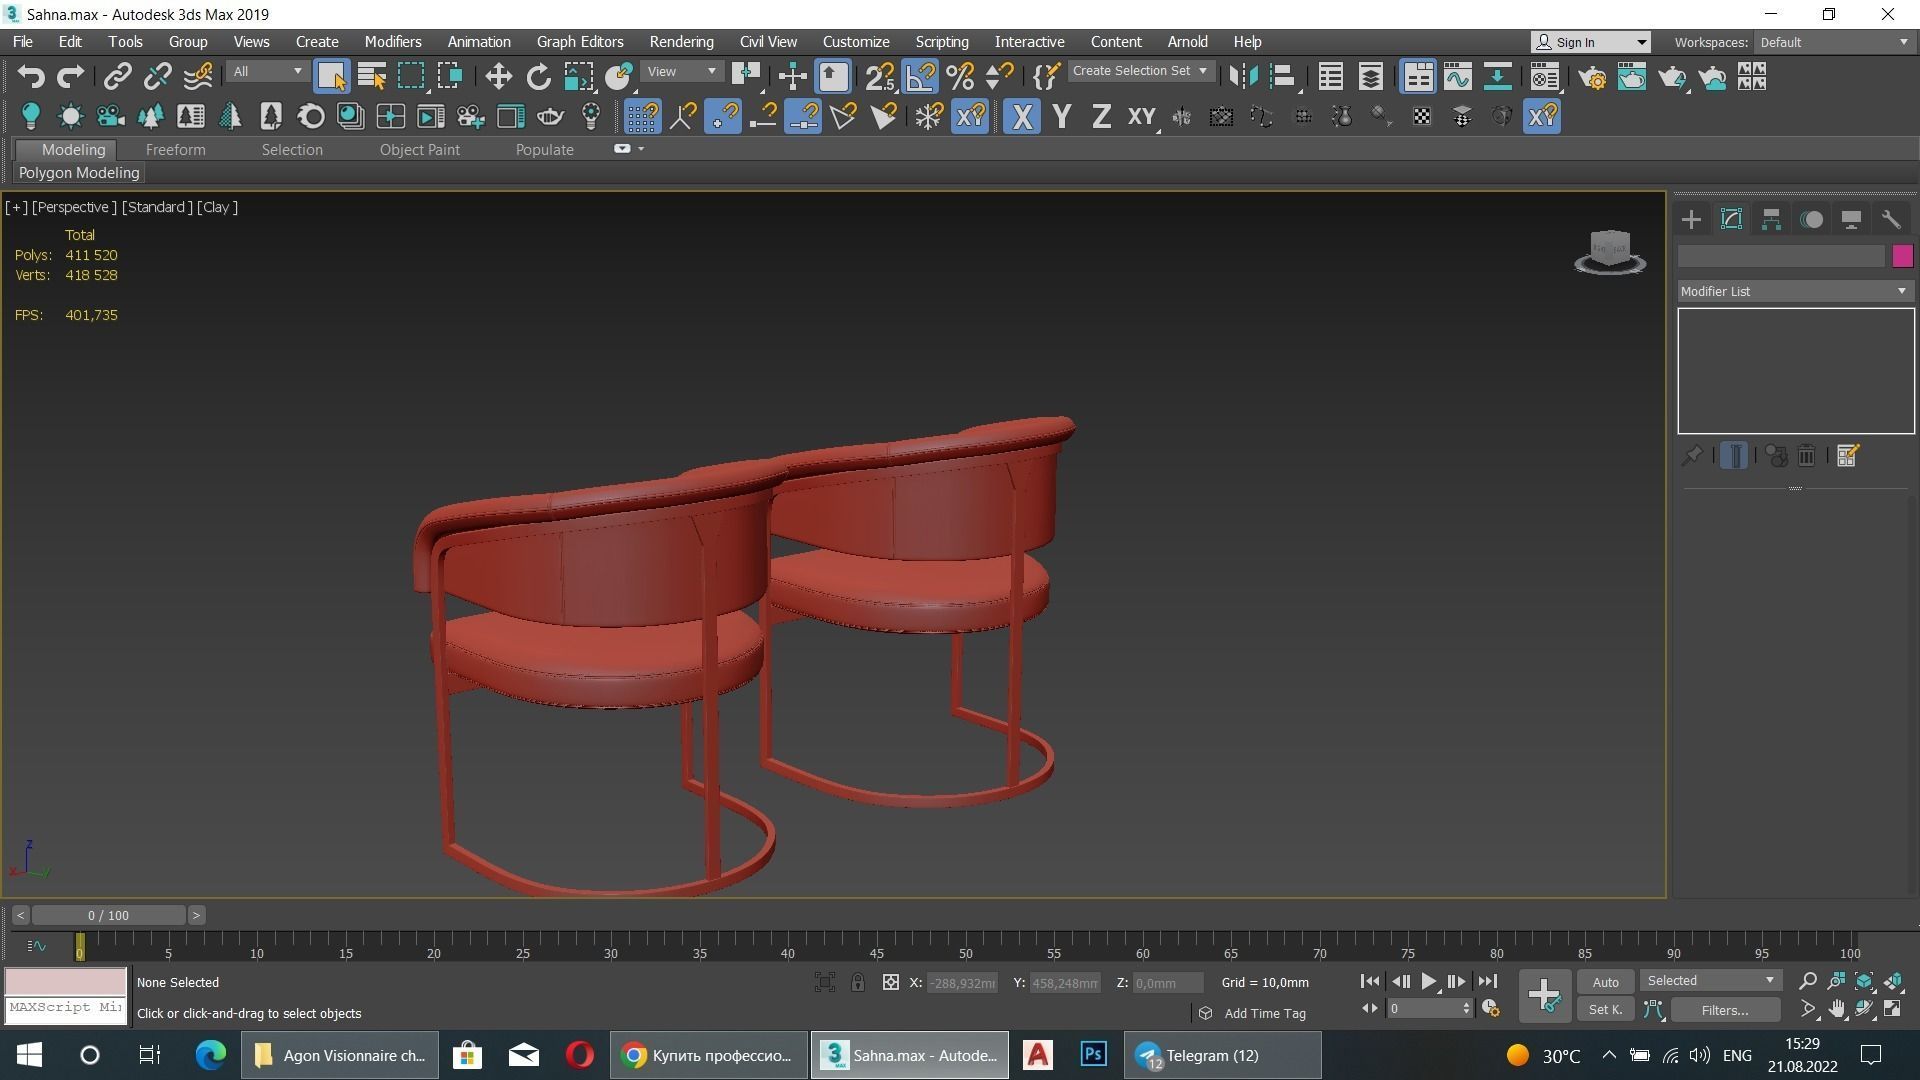Toggle the selection lock icon

[x=857, y=983]
